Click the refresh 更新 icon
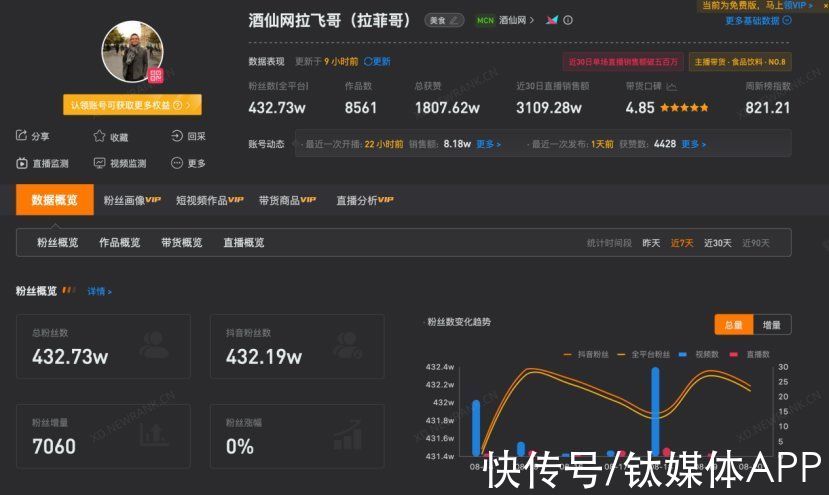The height and width of the screenshot is (495, 829). (368, 61)
